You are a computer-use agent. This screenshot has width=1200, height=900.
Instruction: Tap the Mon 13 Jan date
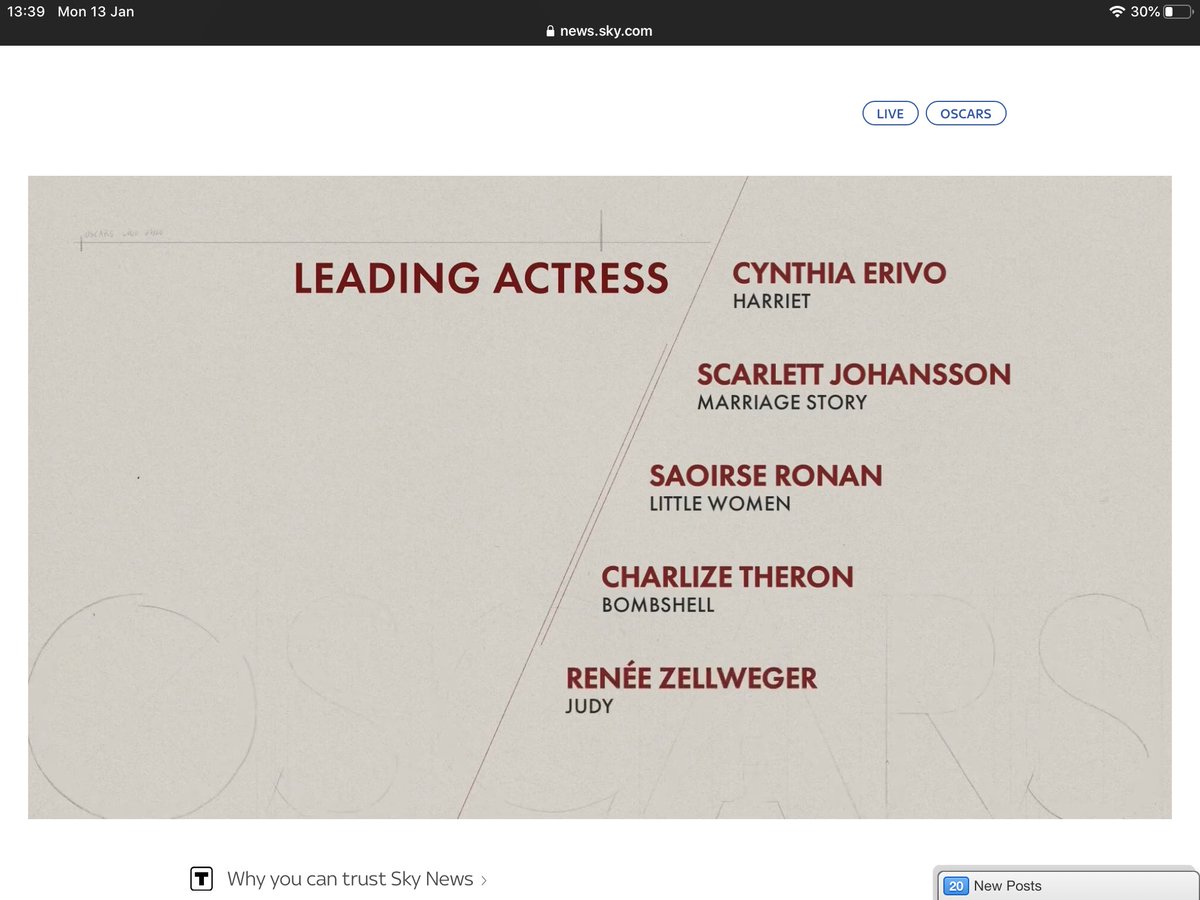point(96,12)
